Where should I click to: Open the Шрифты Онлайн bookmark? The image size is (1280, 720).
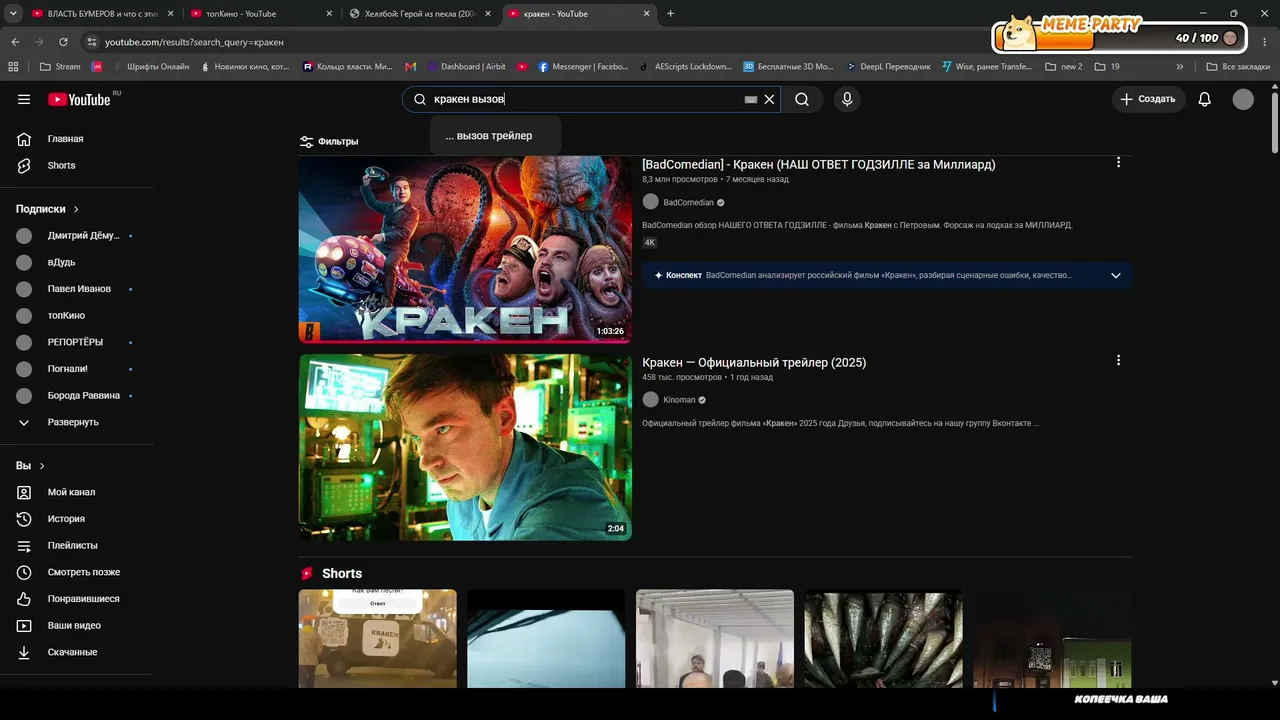coord(151,67)
